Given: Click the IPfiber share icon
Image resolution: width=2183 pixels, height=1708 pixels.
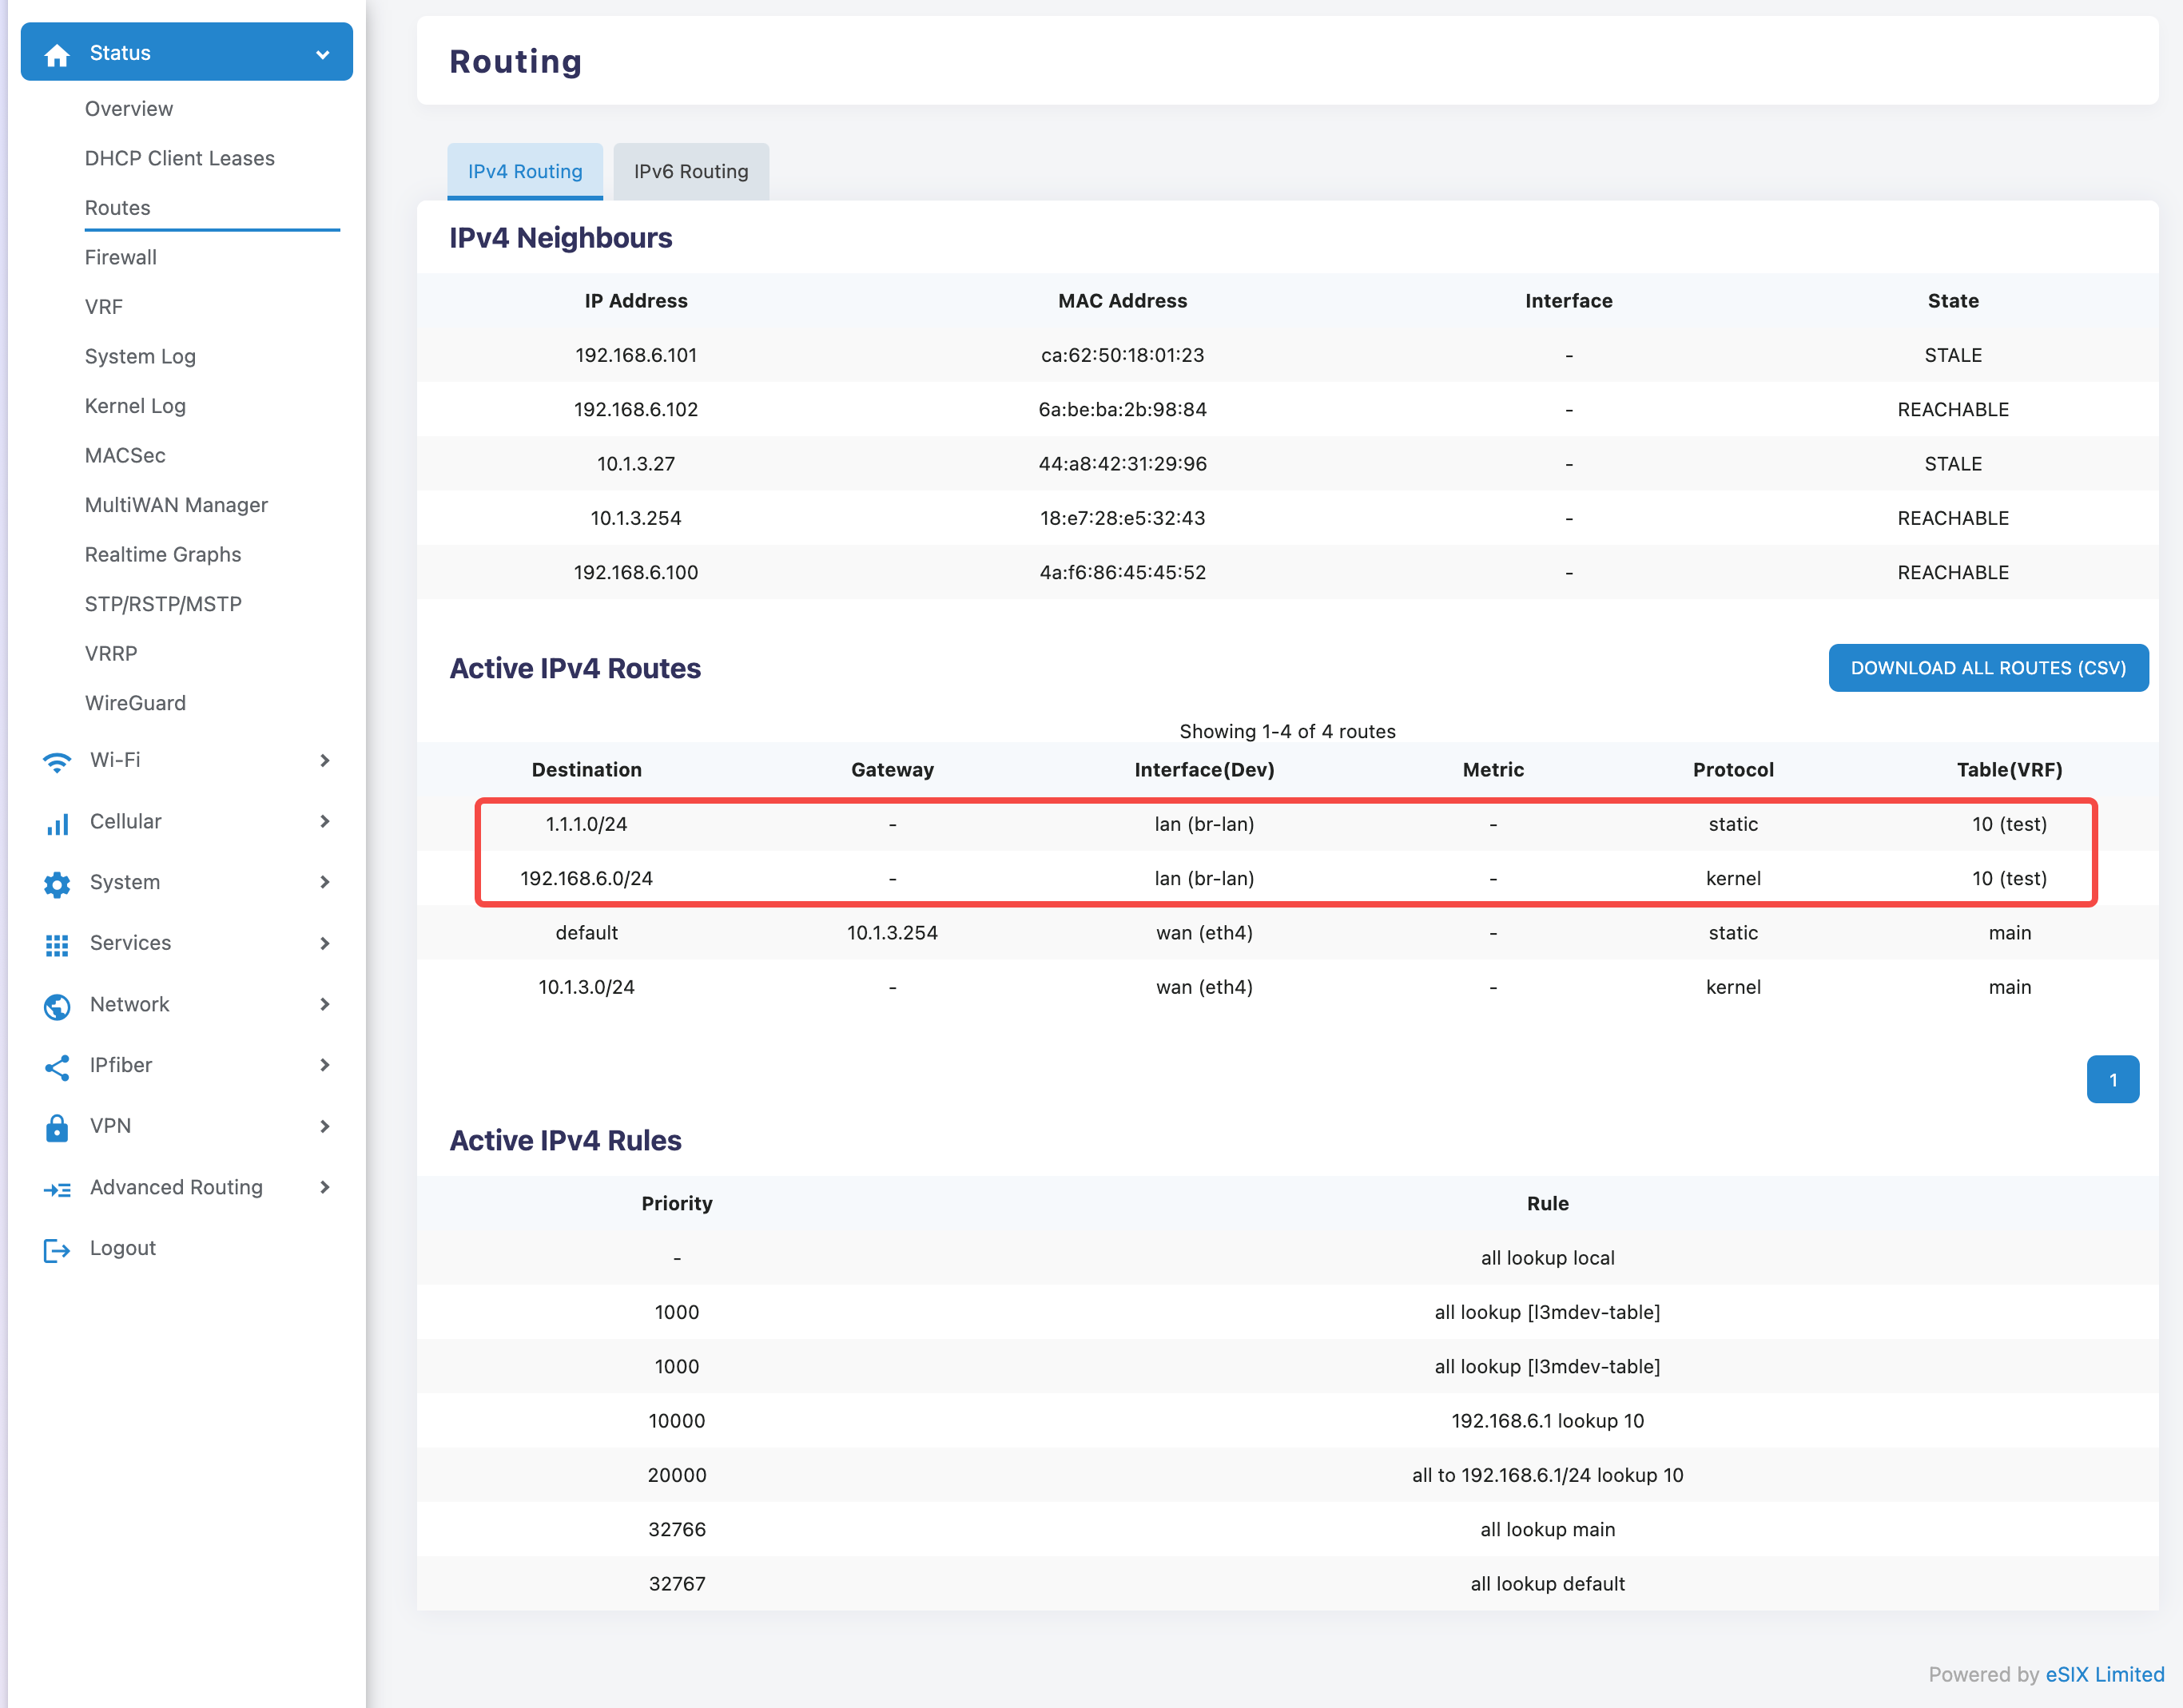Looking at the screenshot, I should 57,1067.
